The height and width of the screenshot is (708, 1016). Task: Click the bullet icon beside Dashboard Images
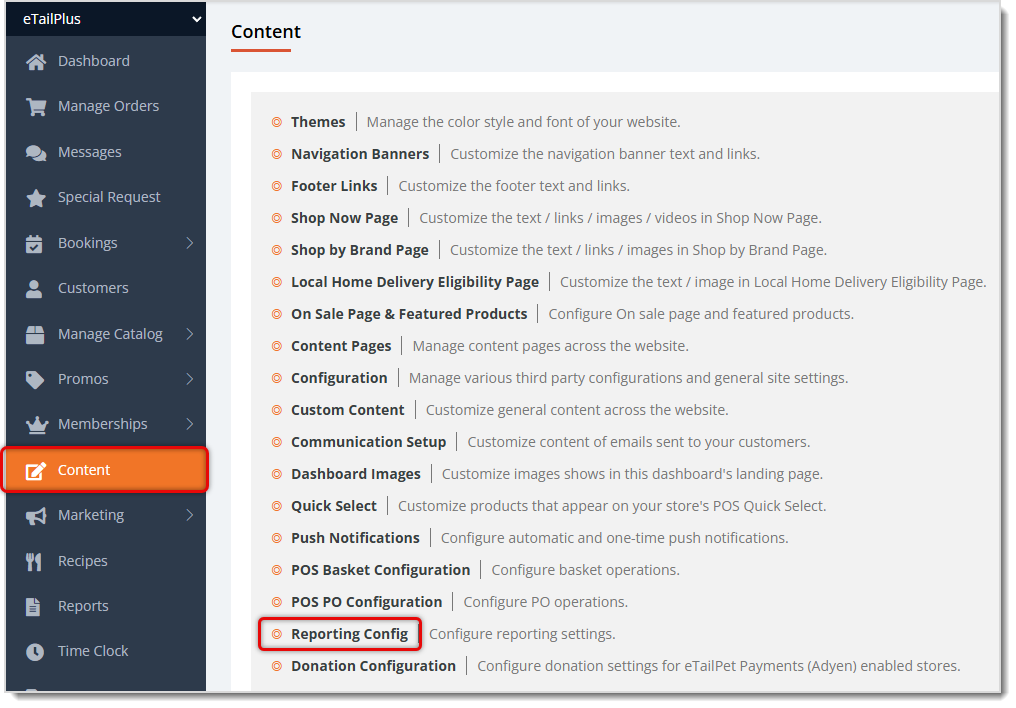(277, 474)
